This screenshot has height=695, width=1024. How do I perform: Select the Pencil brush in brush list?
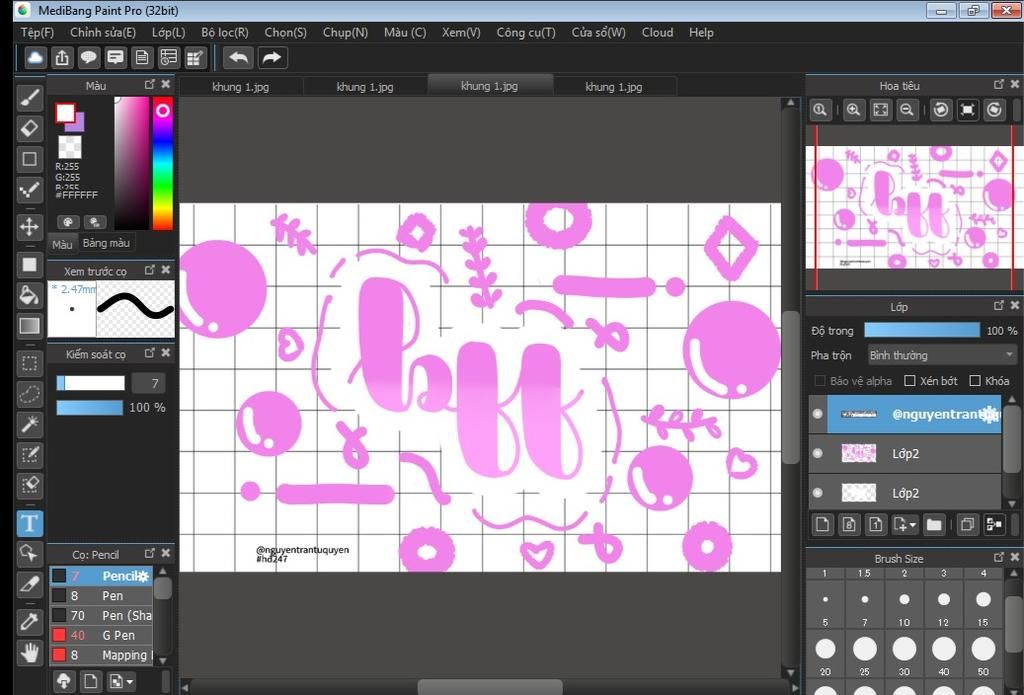pyautogui.click(x=101, y=576)
